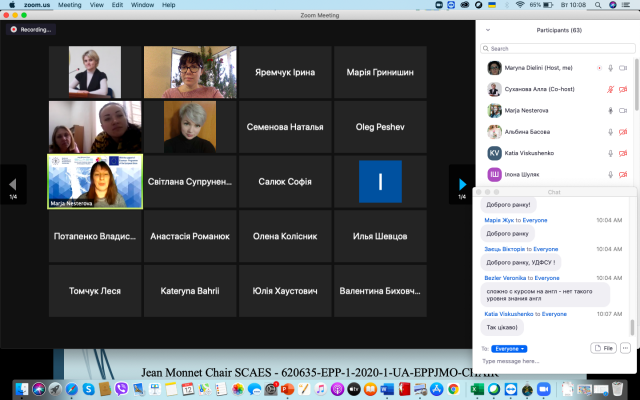Click the Ukrainian flag input source icon

(492, 5)
